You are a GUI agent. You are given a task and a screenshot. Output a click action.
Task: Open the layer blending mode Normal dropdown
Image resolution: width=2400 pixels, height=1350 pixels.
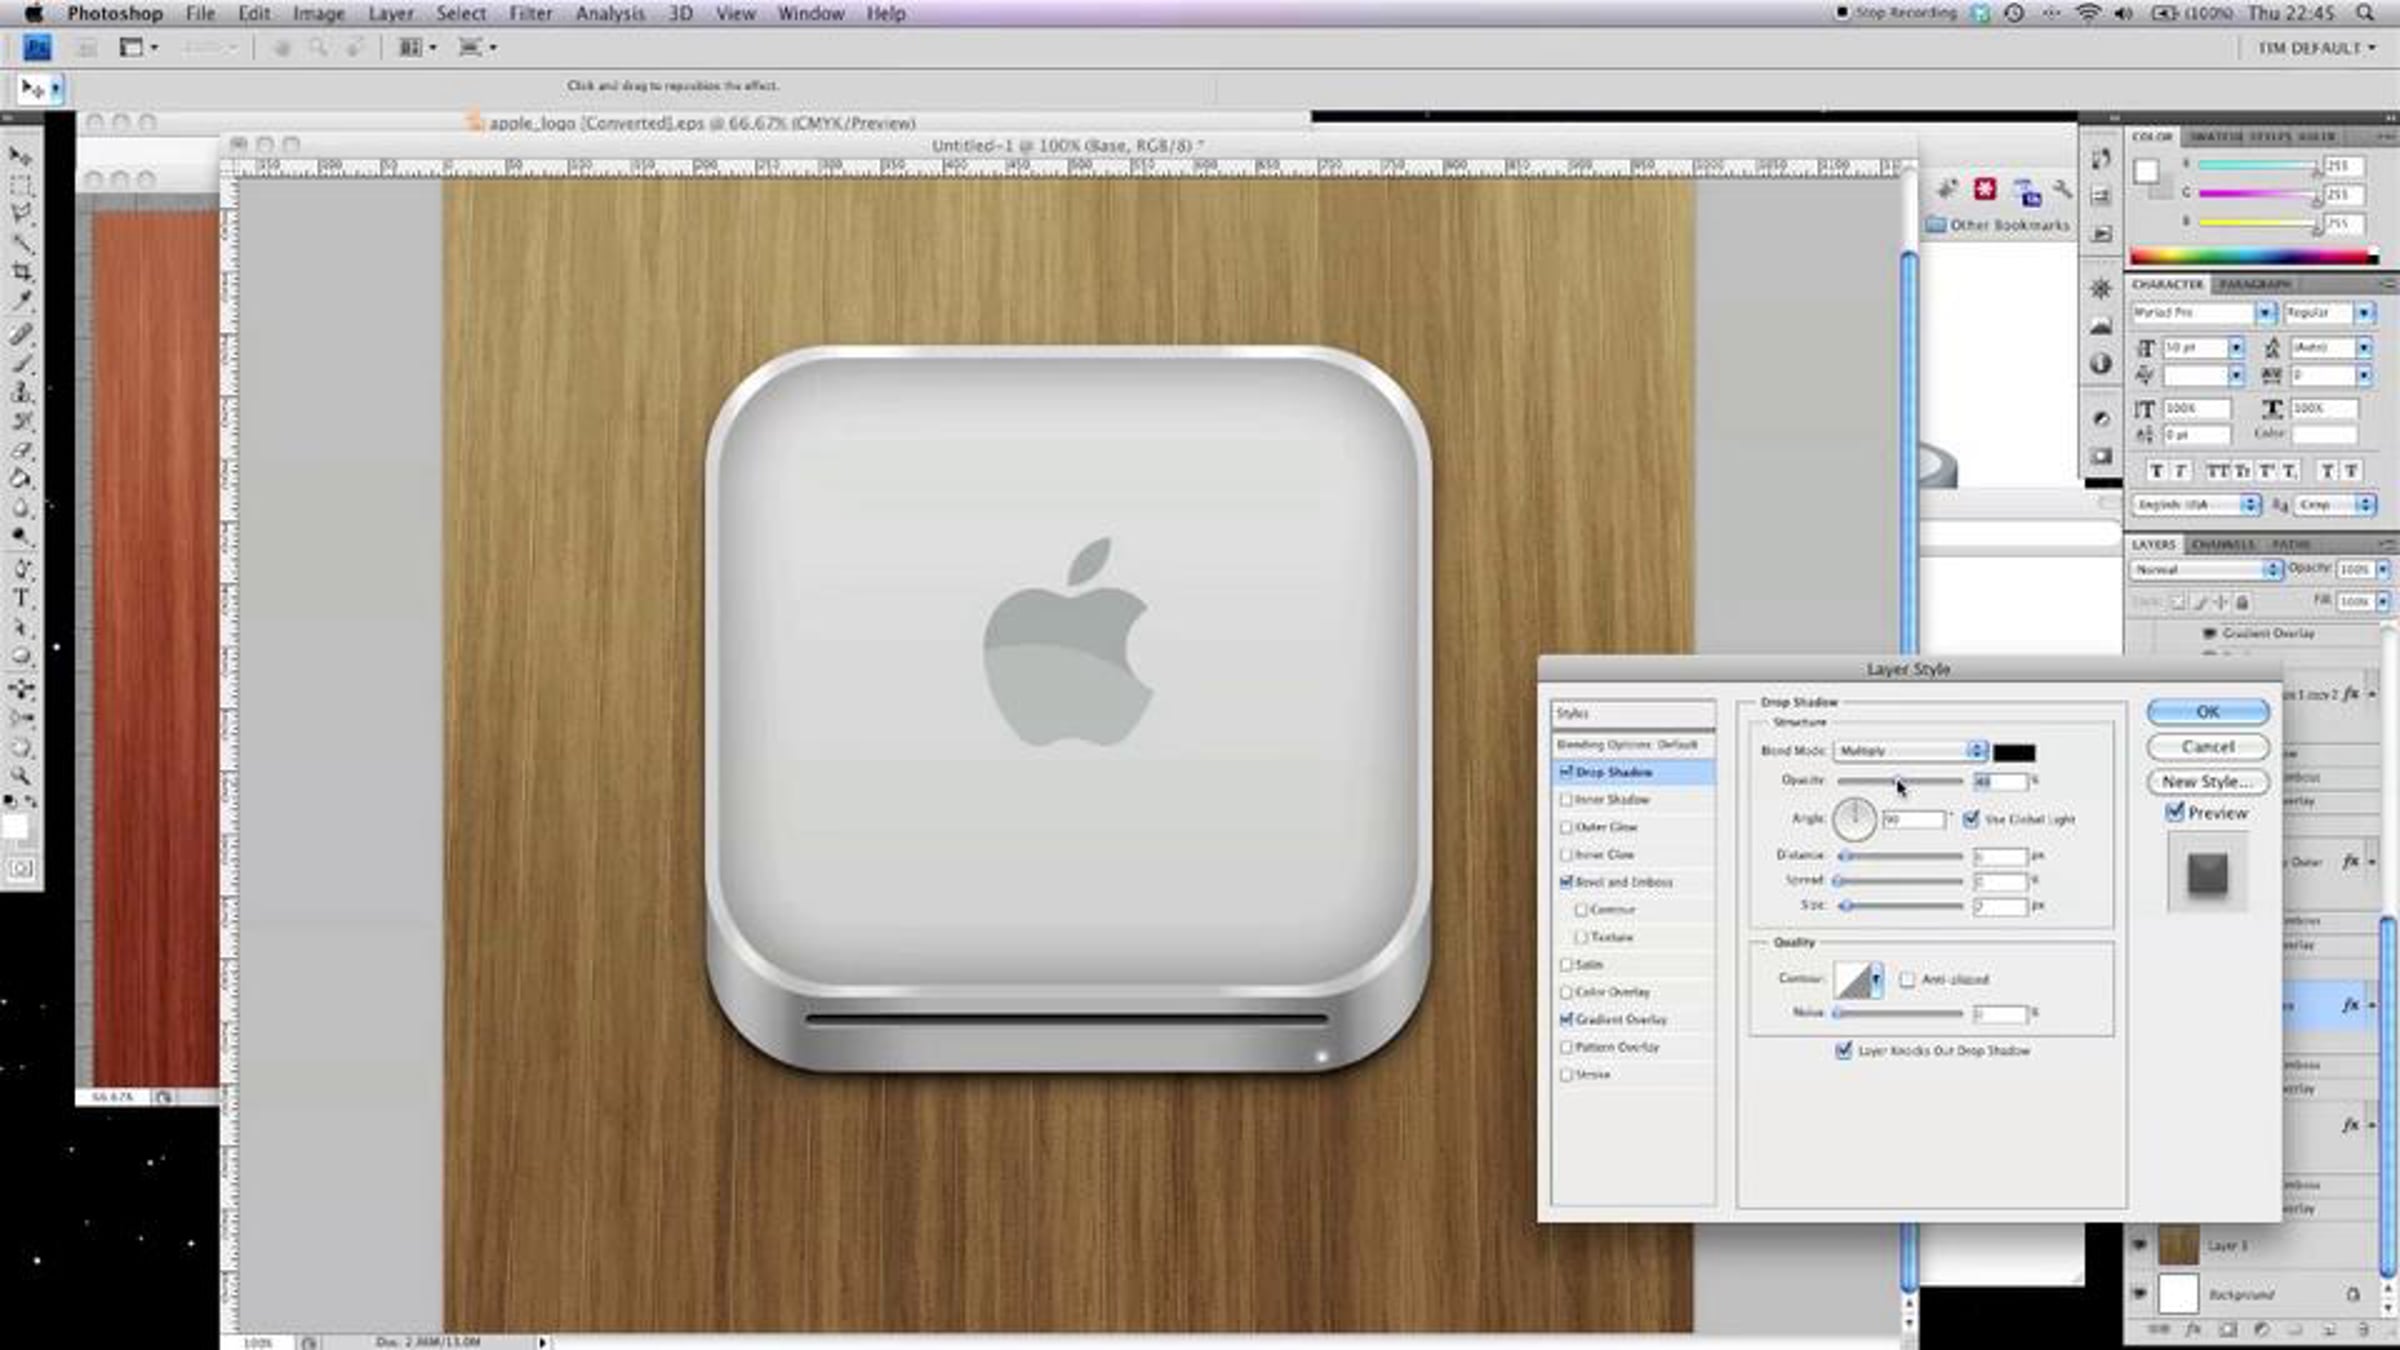[2205, 569]
